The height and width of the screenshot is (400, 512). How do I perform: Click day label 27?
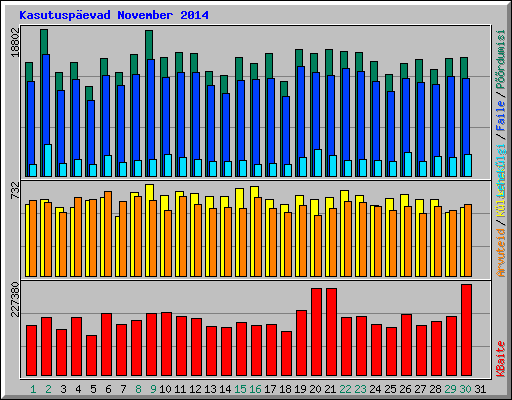(420, 389)
